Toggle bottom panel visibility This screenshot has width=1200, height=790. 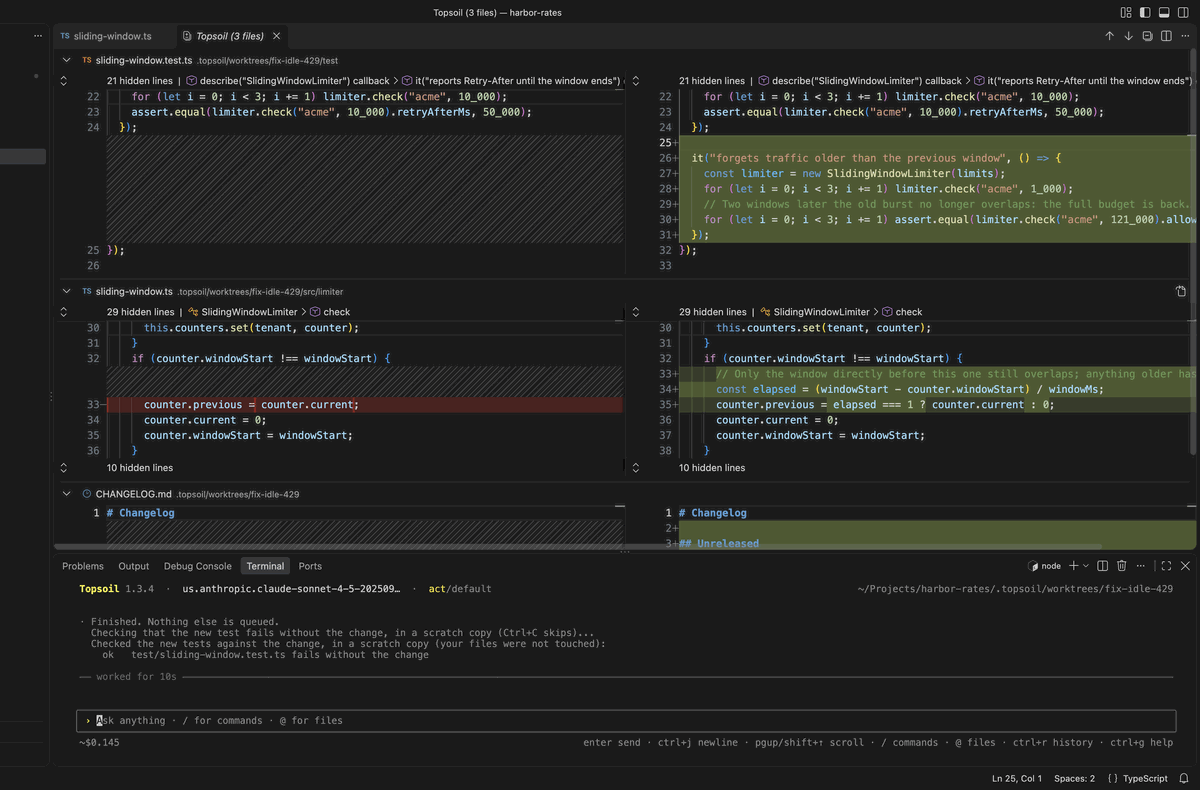coord(1164,13)
